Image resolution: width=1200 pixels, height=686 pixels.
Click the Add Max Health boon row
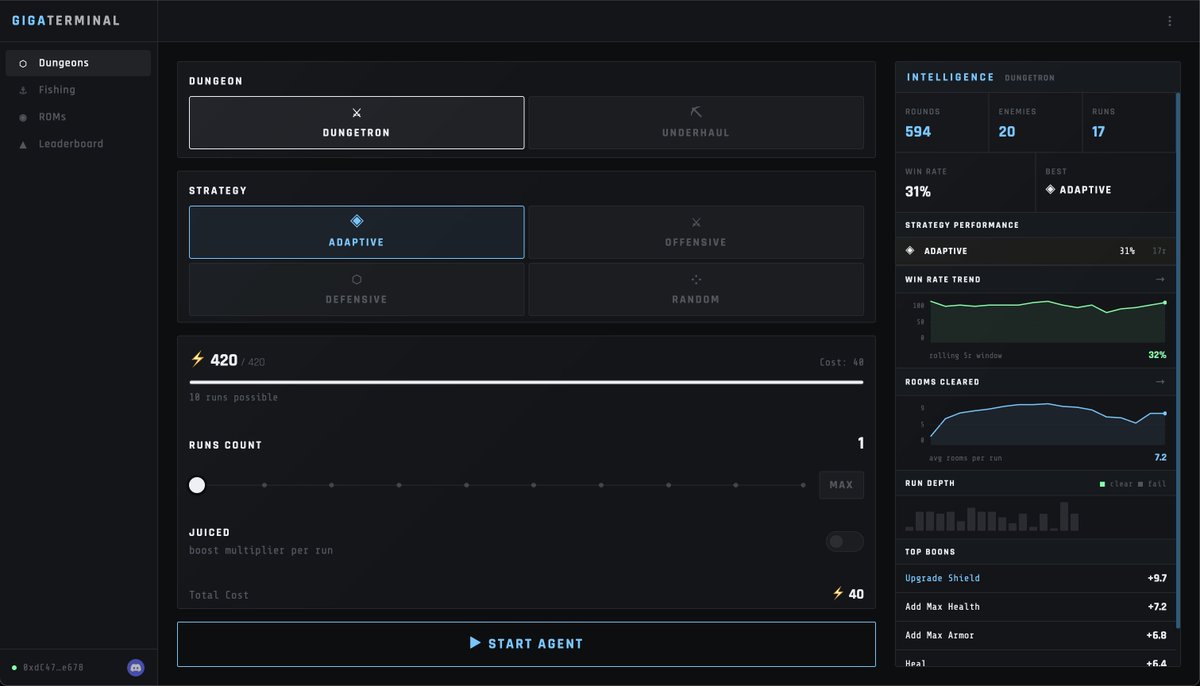click(x=1036, y=606)
